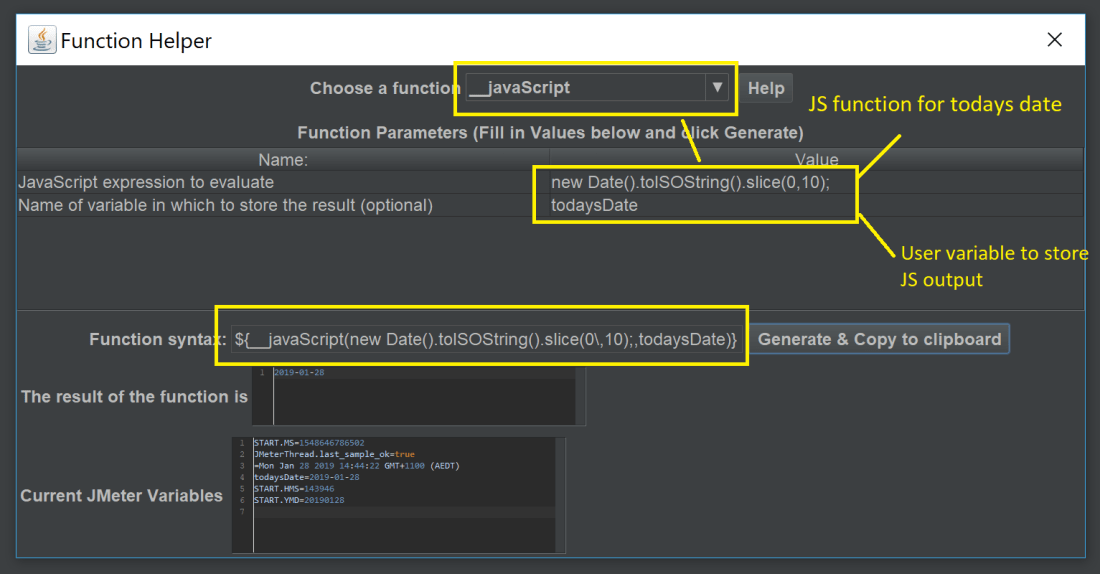The width and height of the screenshot is (1100, 574).
Task: Select the Value column header
Action: coord(816,159)
